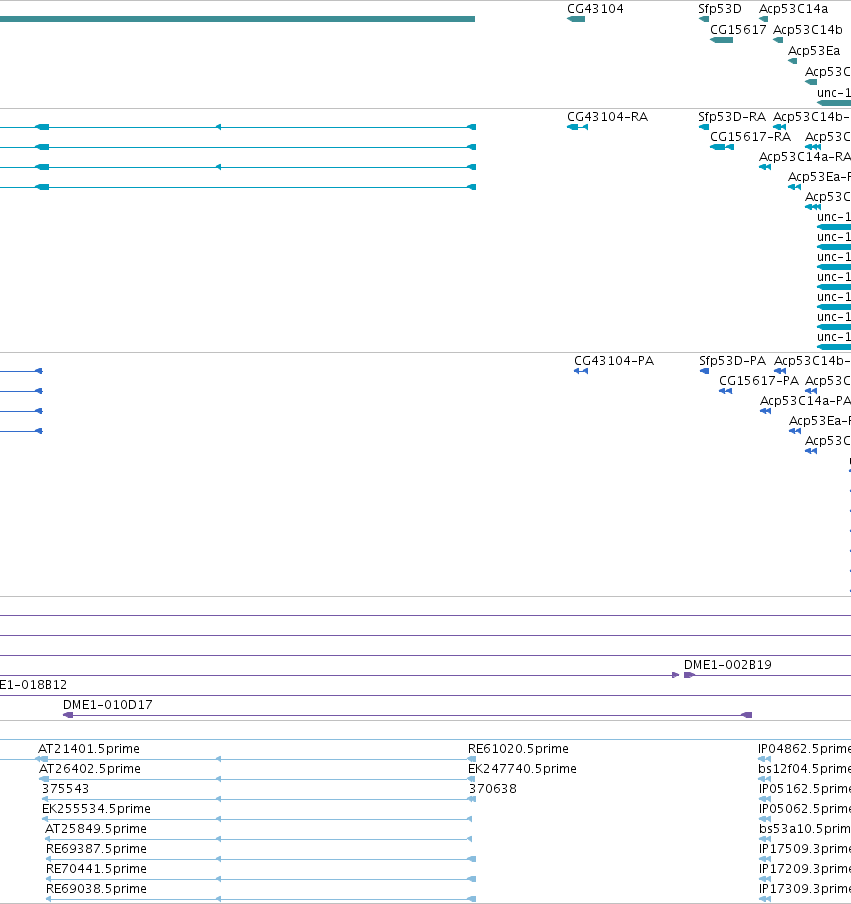The image size is (851, 904).
Task: Select the Sfp53D-RA transcript label
Action: click(732, 116)
